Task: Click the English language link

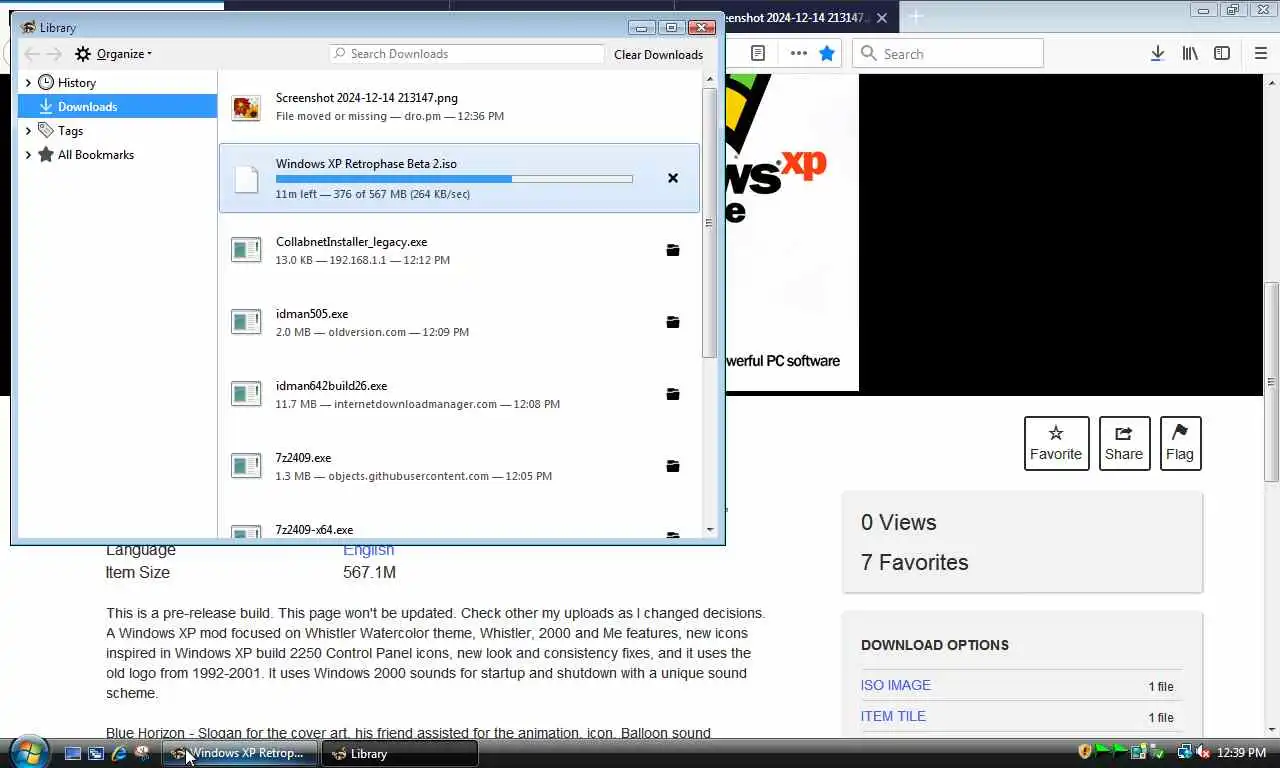Action: point(368,550)
